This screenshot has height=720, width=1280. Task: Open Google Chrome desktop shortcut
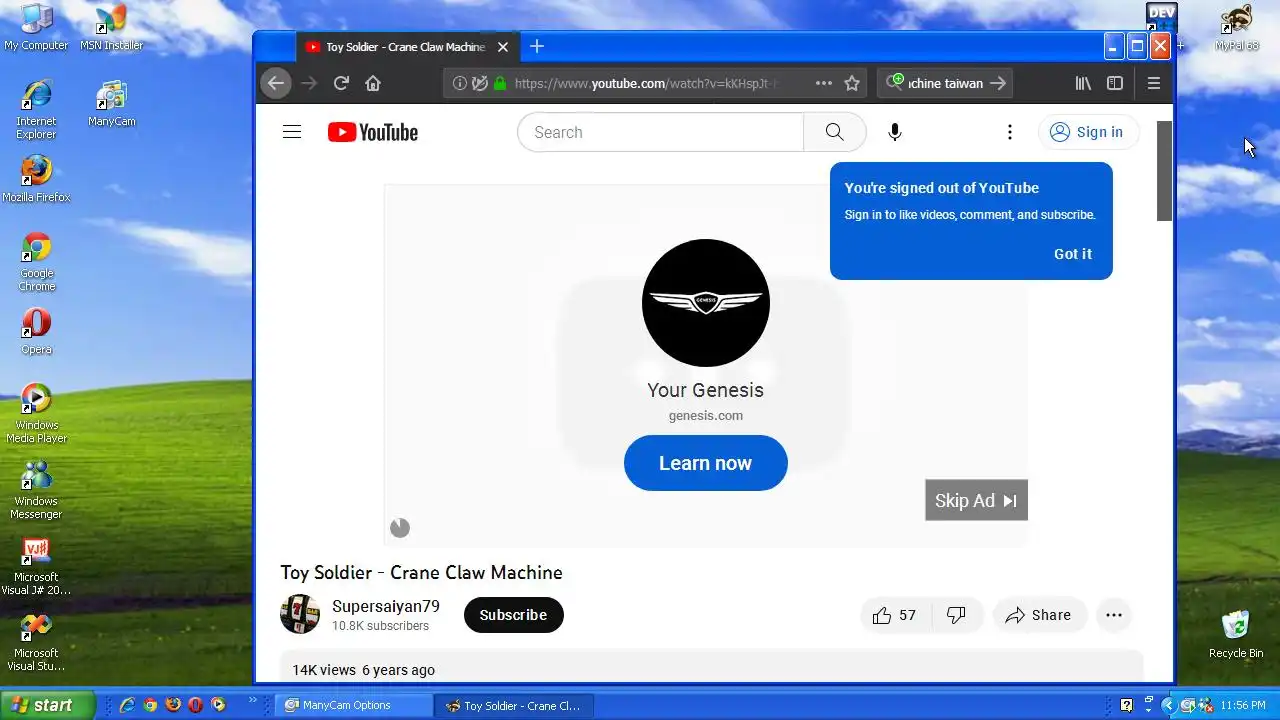(36, 262)
